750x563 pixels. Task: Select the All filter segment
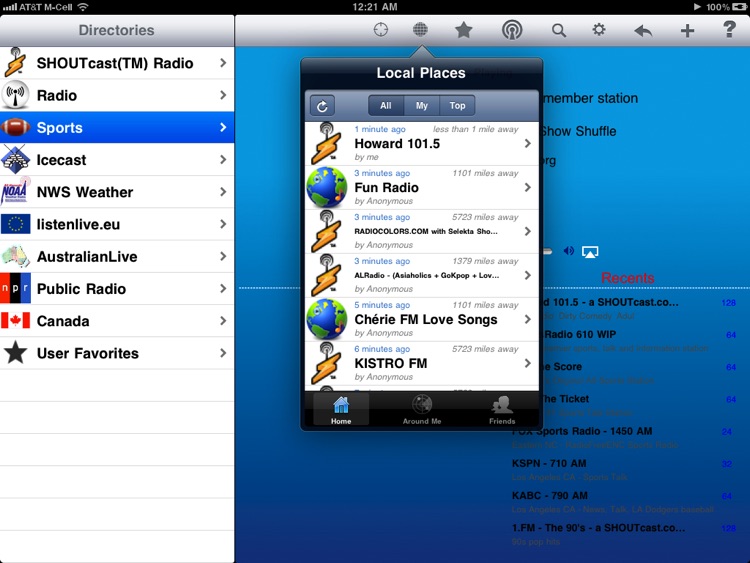tap(386, 106)
